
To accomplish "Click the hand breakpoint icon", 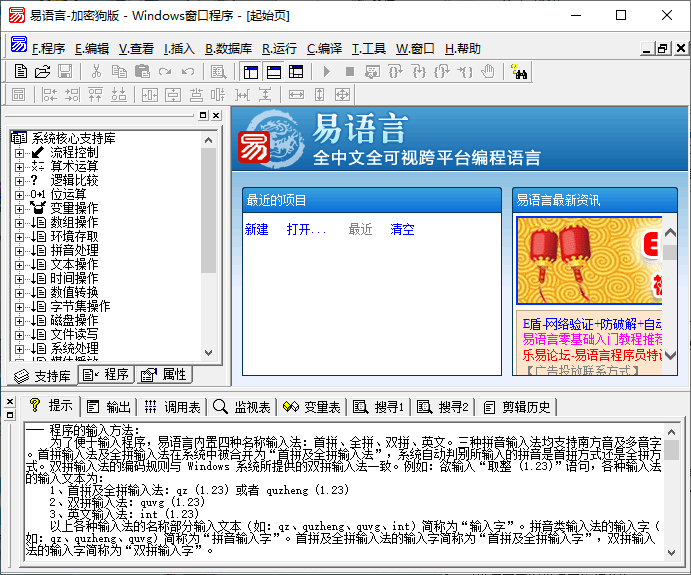I will click(487, 71).
